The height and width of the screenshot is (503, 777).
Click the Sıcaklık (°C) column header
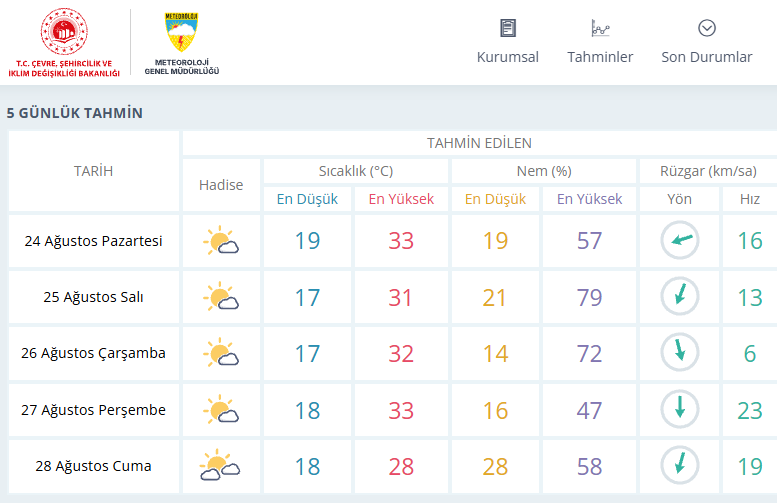click(x=356, y=171)
